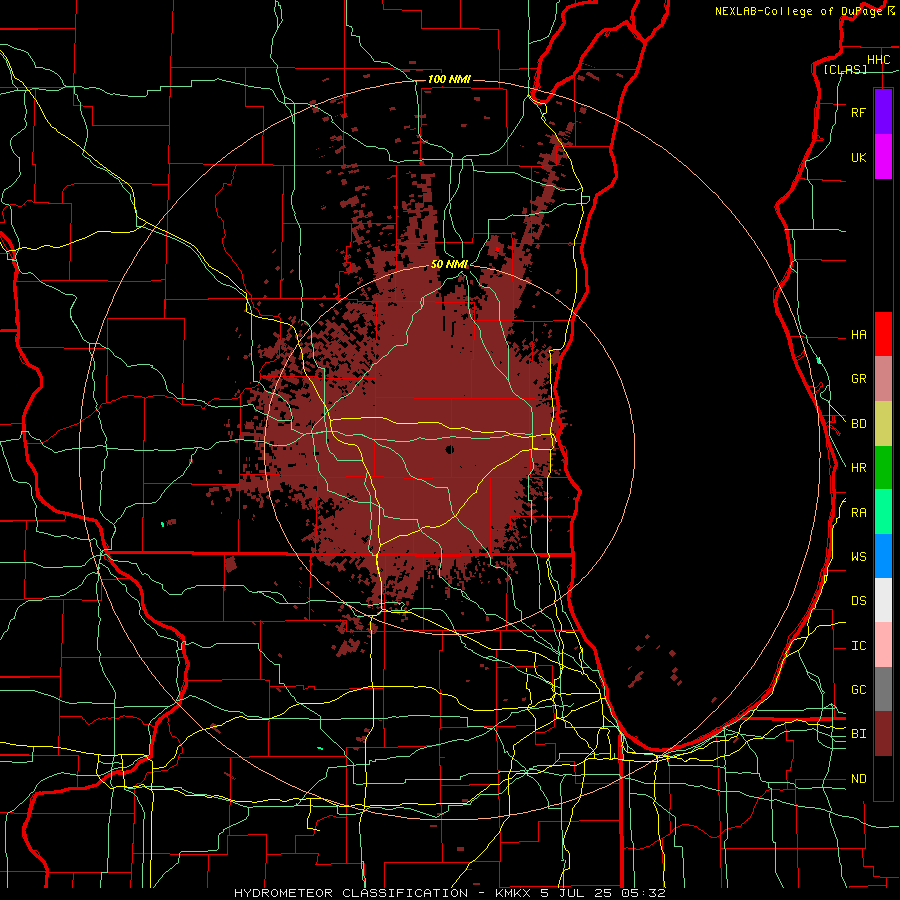This screenshot has width=900, height=900.
Task: Click the 'RF' legend label
Action: point(858,112)
